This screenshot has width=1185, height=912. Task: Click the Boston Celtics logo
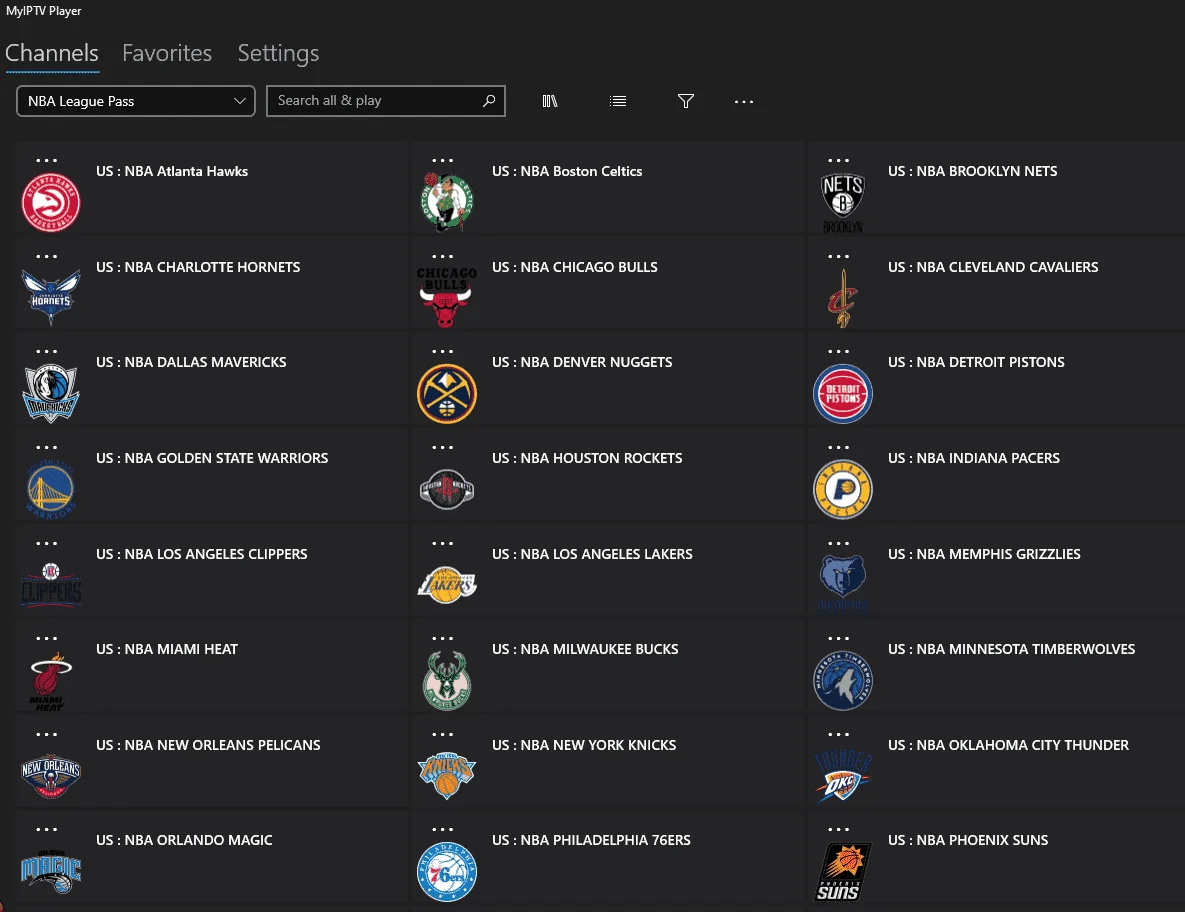[x=447, y=202]
